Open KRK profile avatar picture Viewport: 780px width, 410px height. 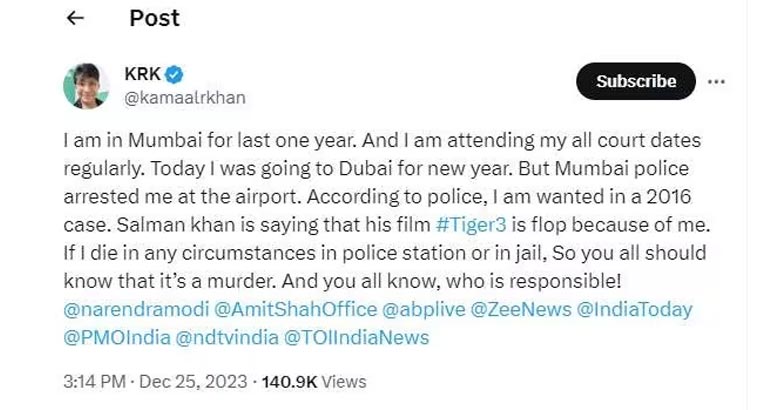[86, 86]
